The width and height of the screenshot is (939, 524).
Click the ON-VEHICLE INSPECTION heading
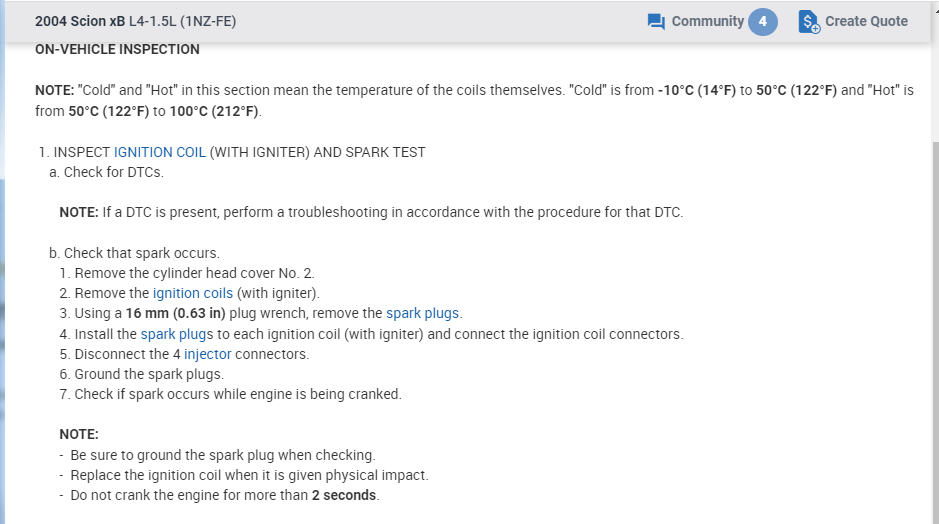(117, 49)
